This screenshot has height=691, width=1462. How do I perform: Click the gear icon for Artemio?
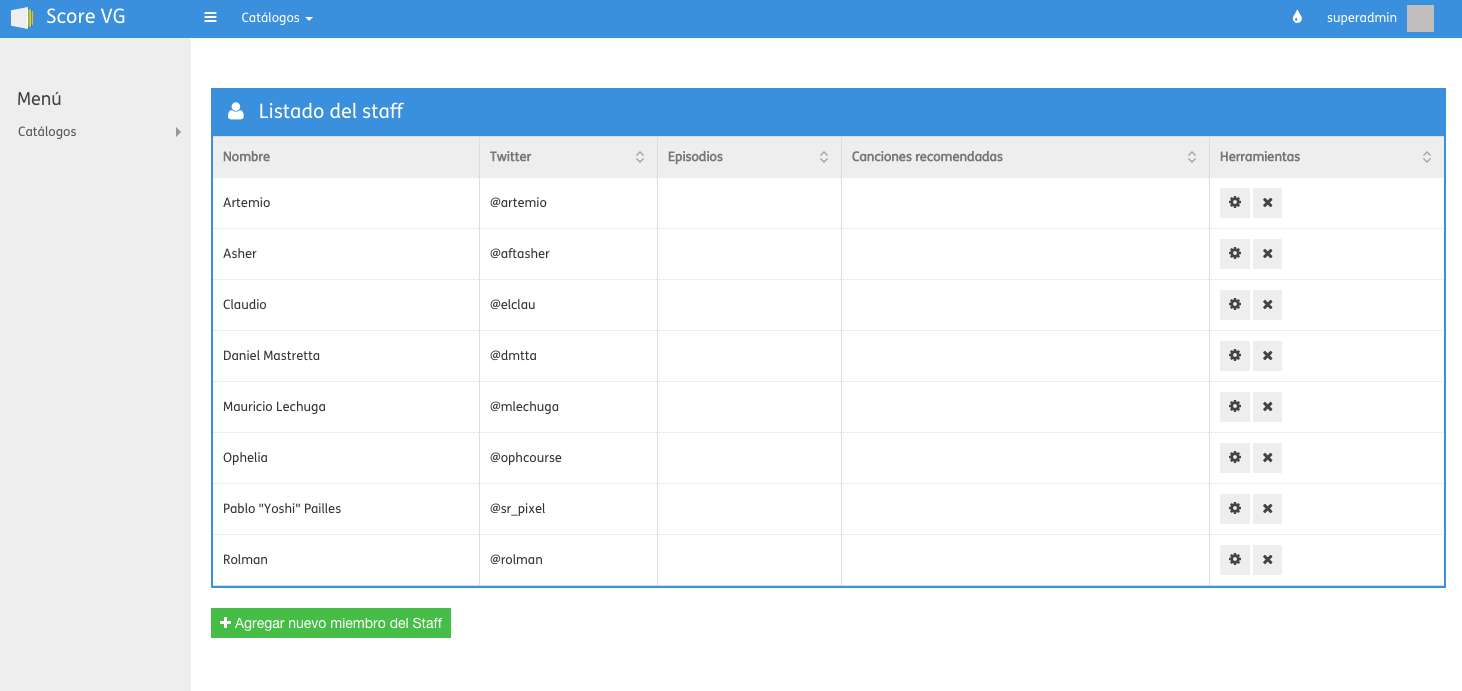[x=1235, y=203]
